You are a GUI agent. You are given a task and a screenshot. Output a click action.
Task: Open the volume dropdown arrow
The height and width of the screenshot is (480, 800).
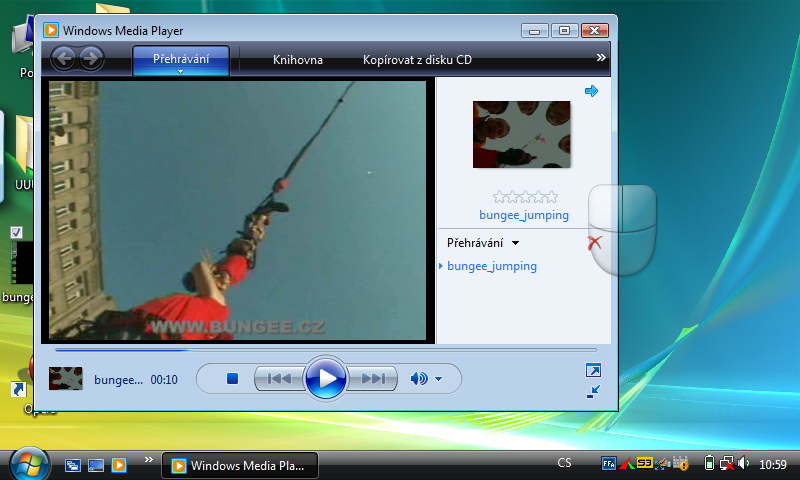pos(438,379)
